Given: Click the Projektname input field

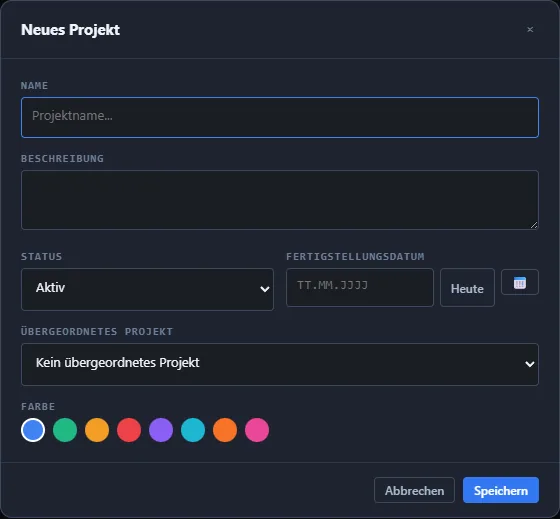Looking at the screenshot, I should 280,117.
